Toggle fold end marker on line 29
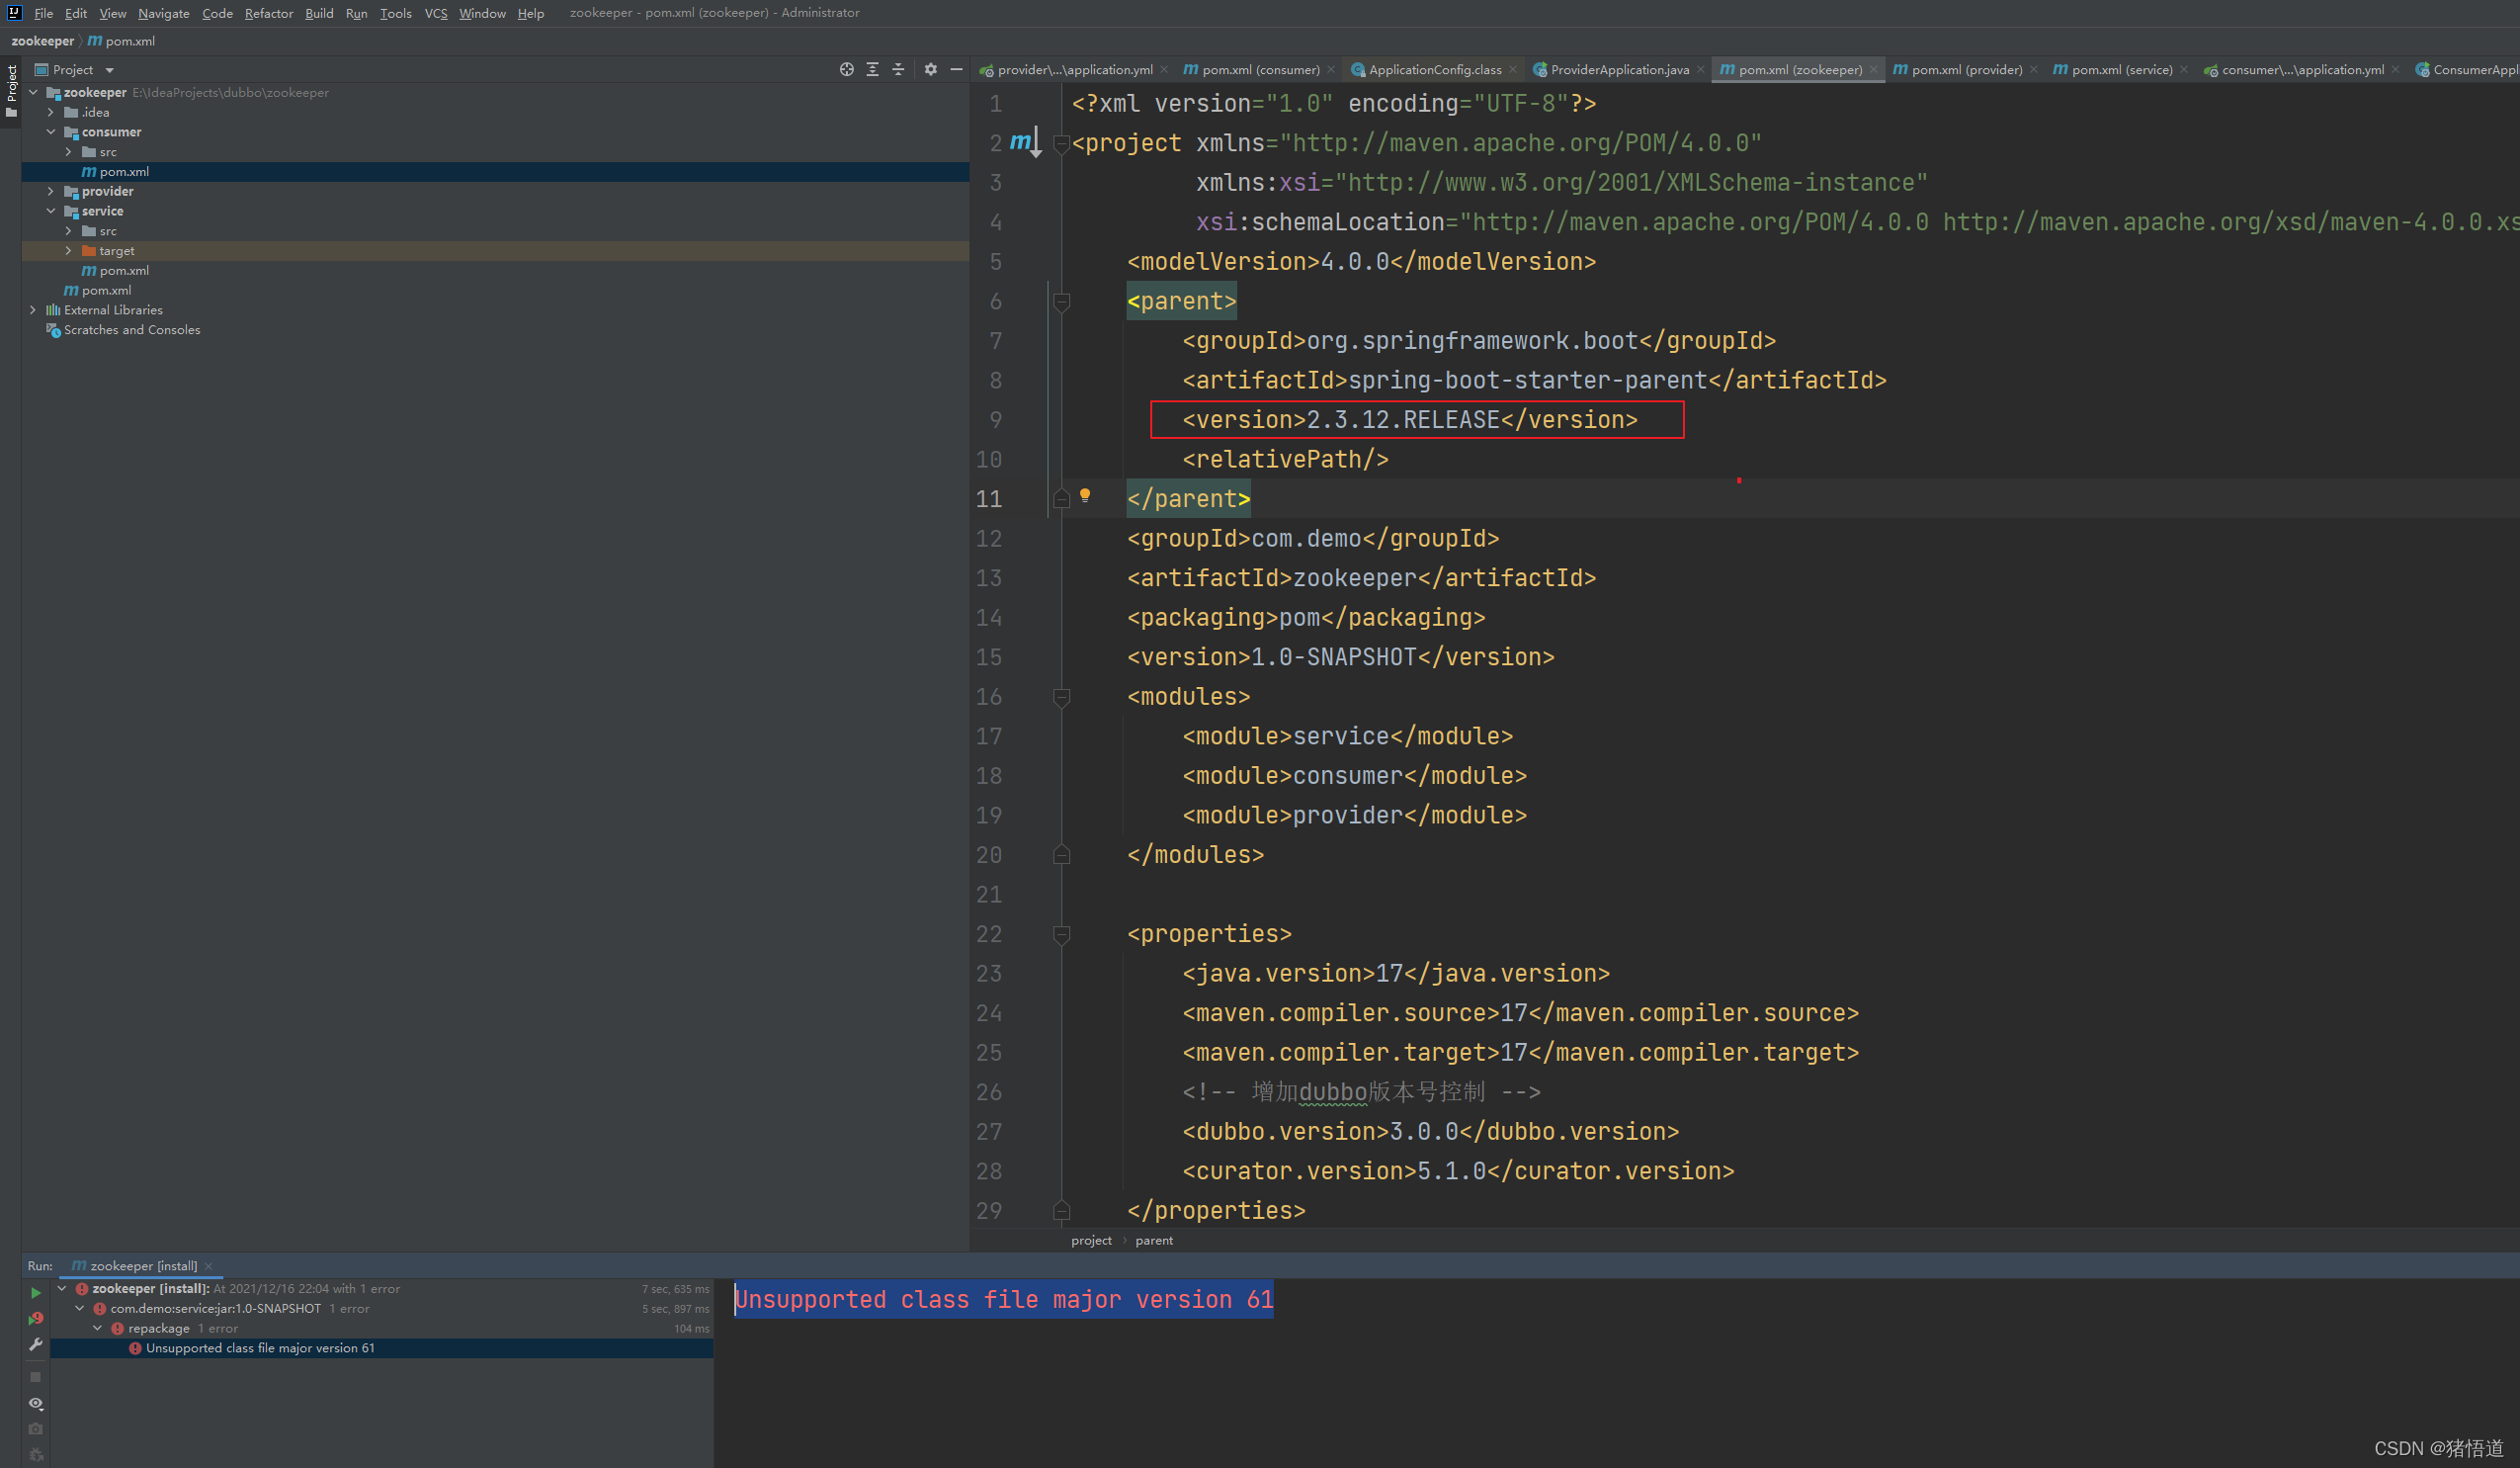2520x1468 pixels. pyautogui.click(x=1062, y=1210)
